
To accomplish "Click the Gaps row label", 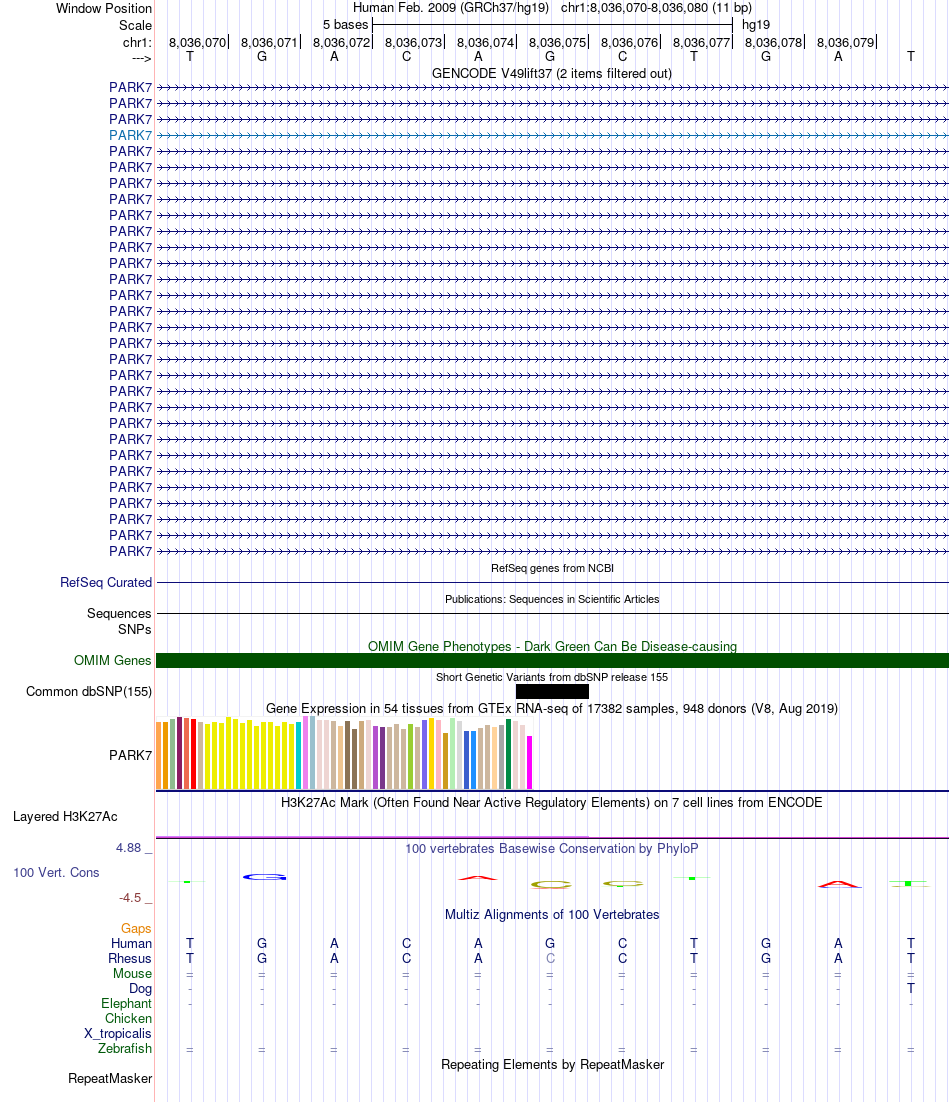I will tap(136, 928).
